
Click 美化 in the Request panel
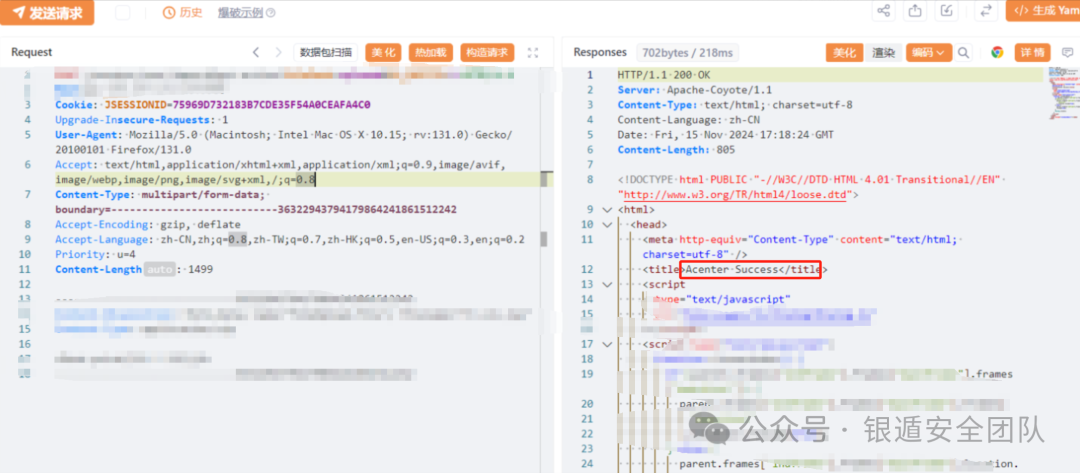tap(383, 52)
